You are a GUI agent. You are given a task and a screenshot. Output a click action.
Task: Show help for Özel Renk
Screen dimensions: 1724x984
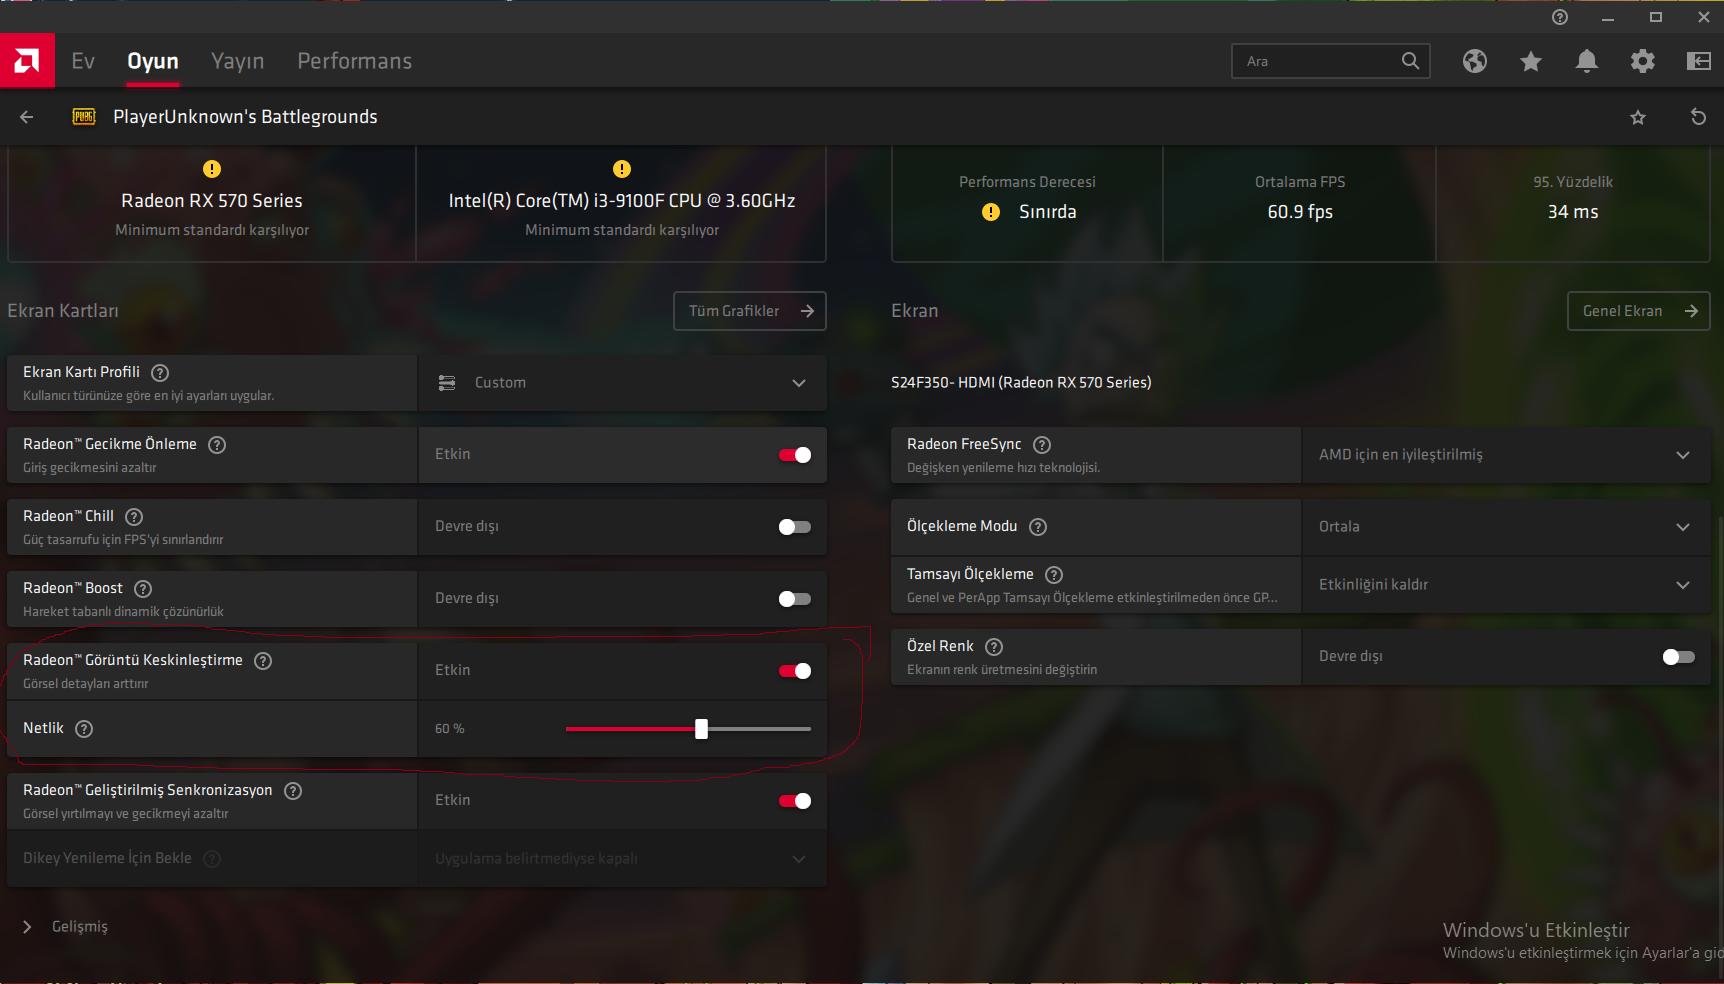pos(994,647)
